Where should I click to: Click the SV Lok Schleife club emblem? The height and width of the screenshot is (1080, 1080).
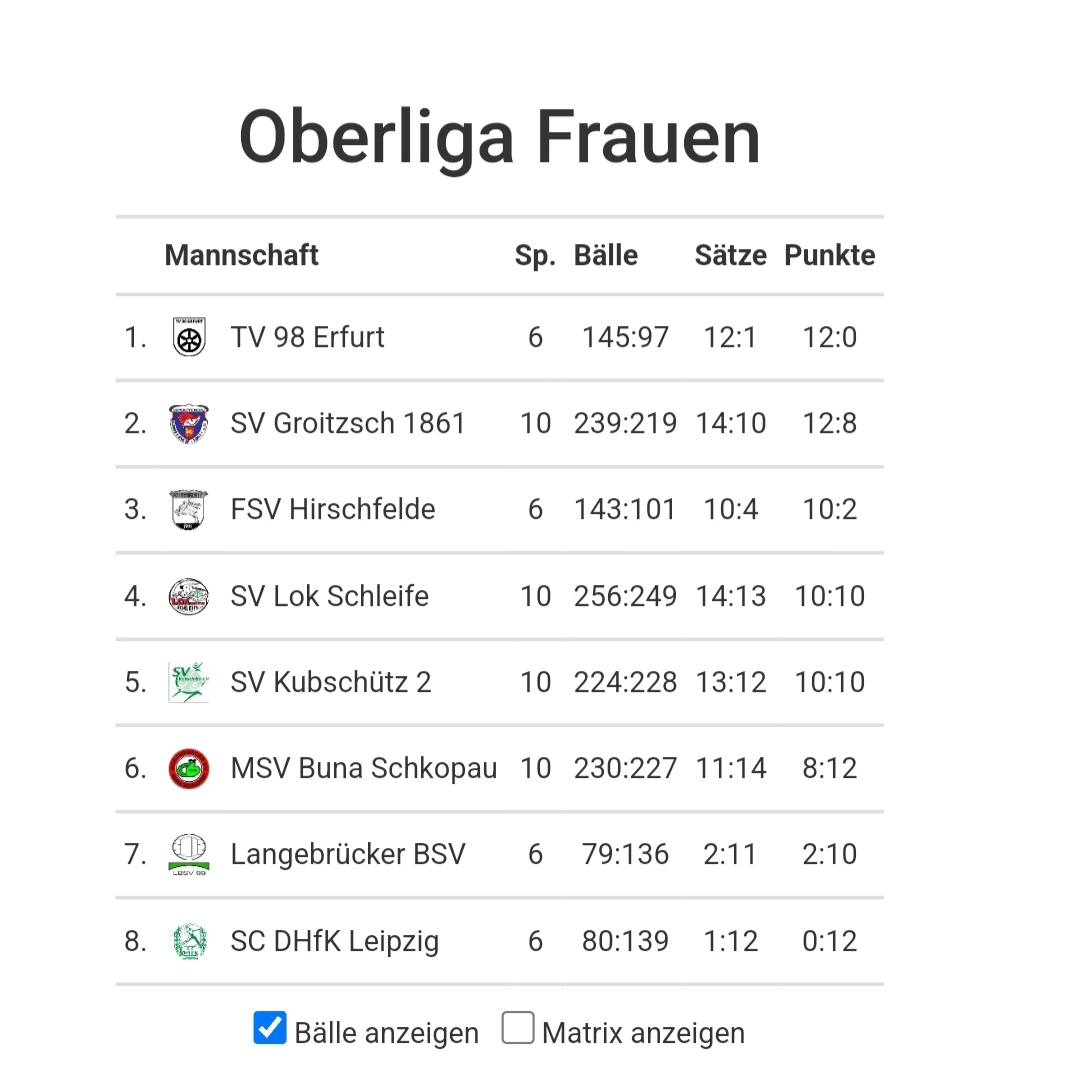pos(189,596)
